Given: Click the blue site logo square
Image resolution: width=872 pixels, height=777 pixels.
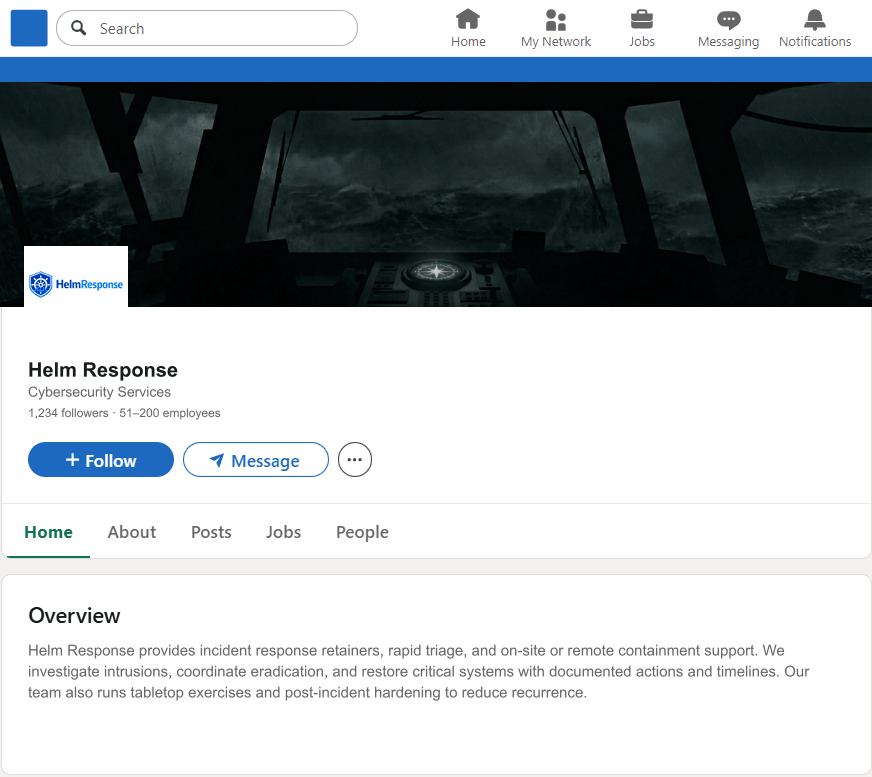Looking at the screenshot, I should (x=29, y=28).
